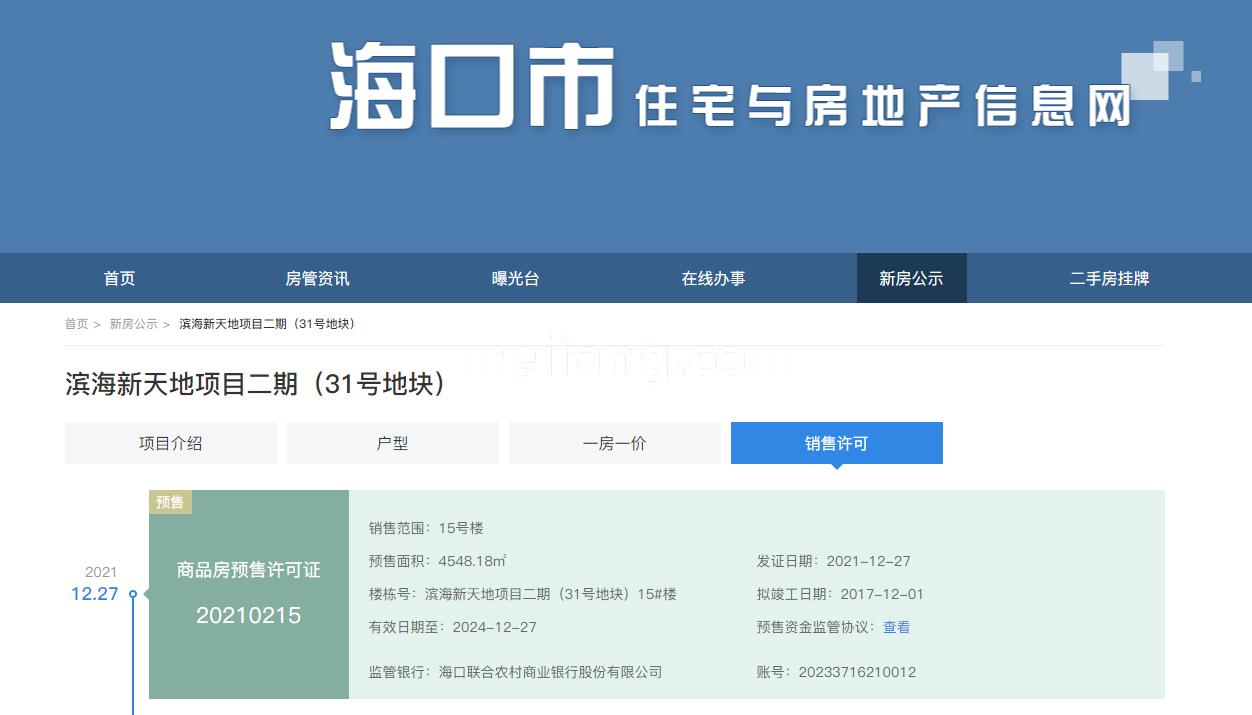Open the 在线办事 navigation item
This screenshot has height=715, width=1252.
[x=713, y=279]
